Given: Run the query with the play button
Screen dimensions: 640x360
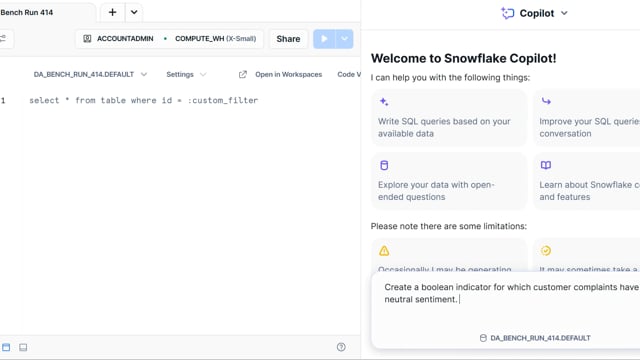Looking at the screenshot, I should [324, 39].
